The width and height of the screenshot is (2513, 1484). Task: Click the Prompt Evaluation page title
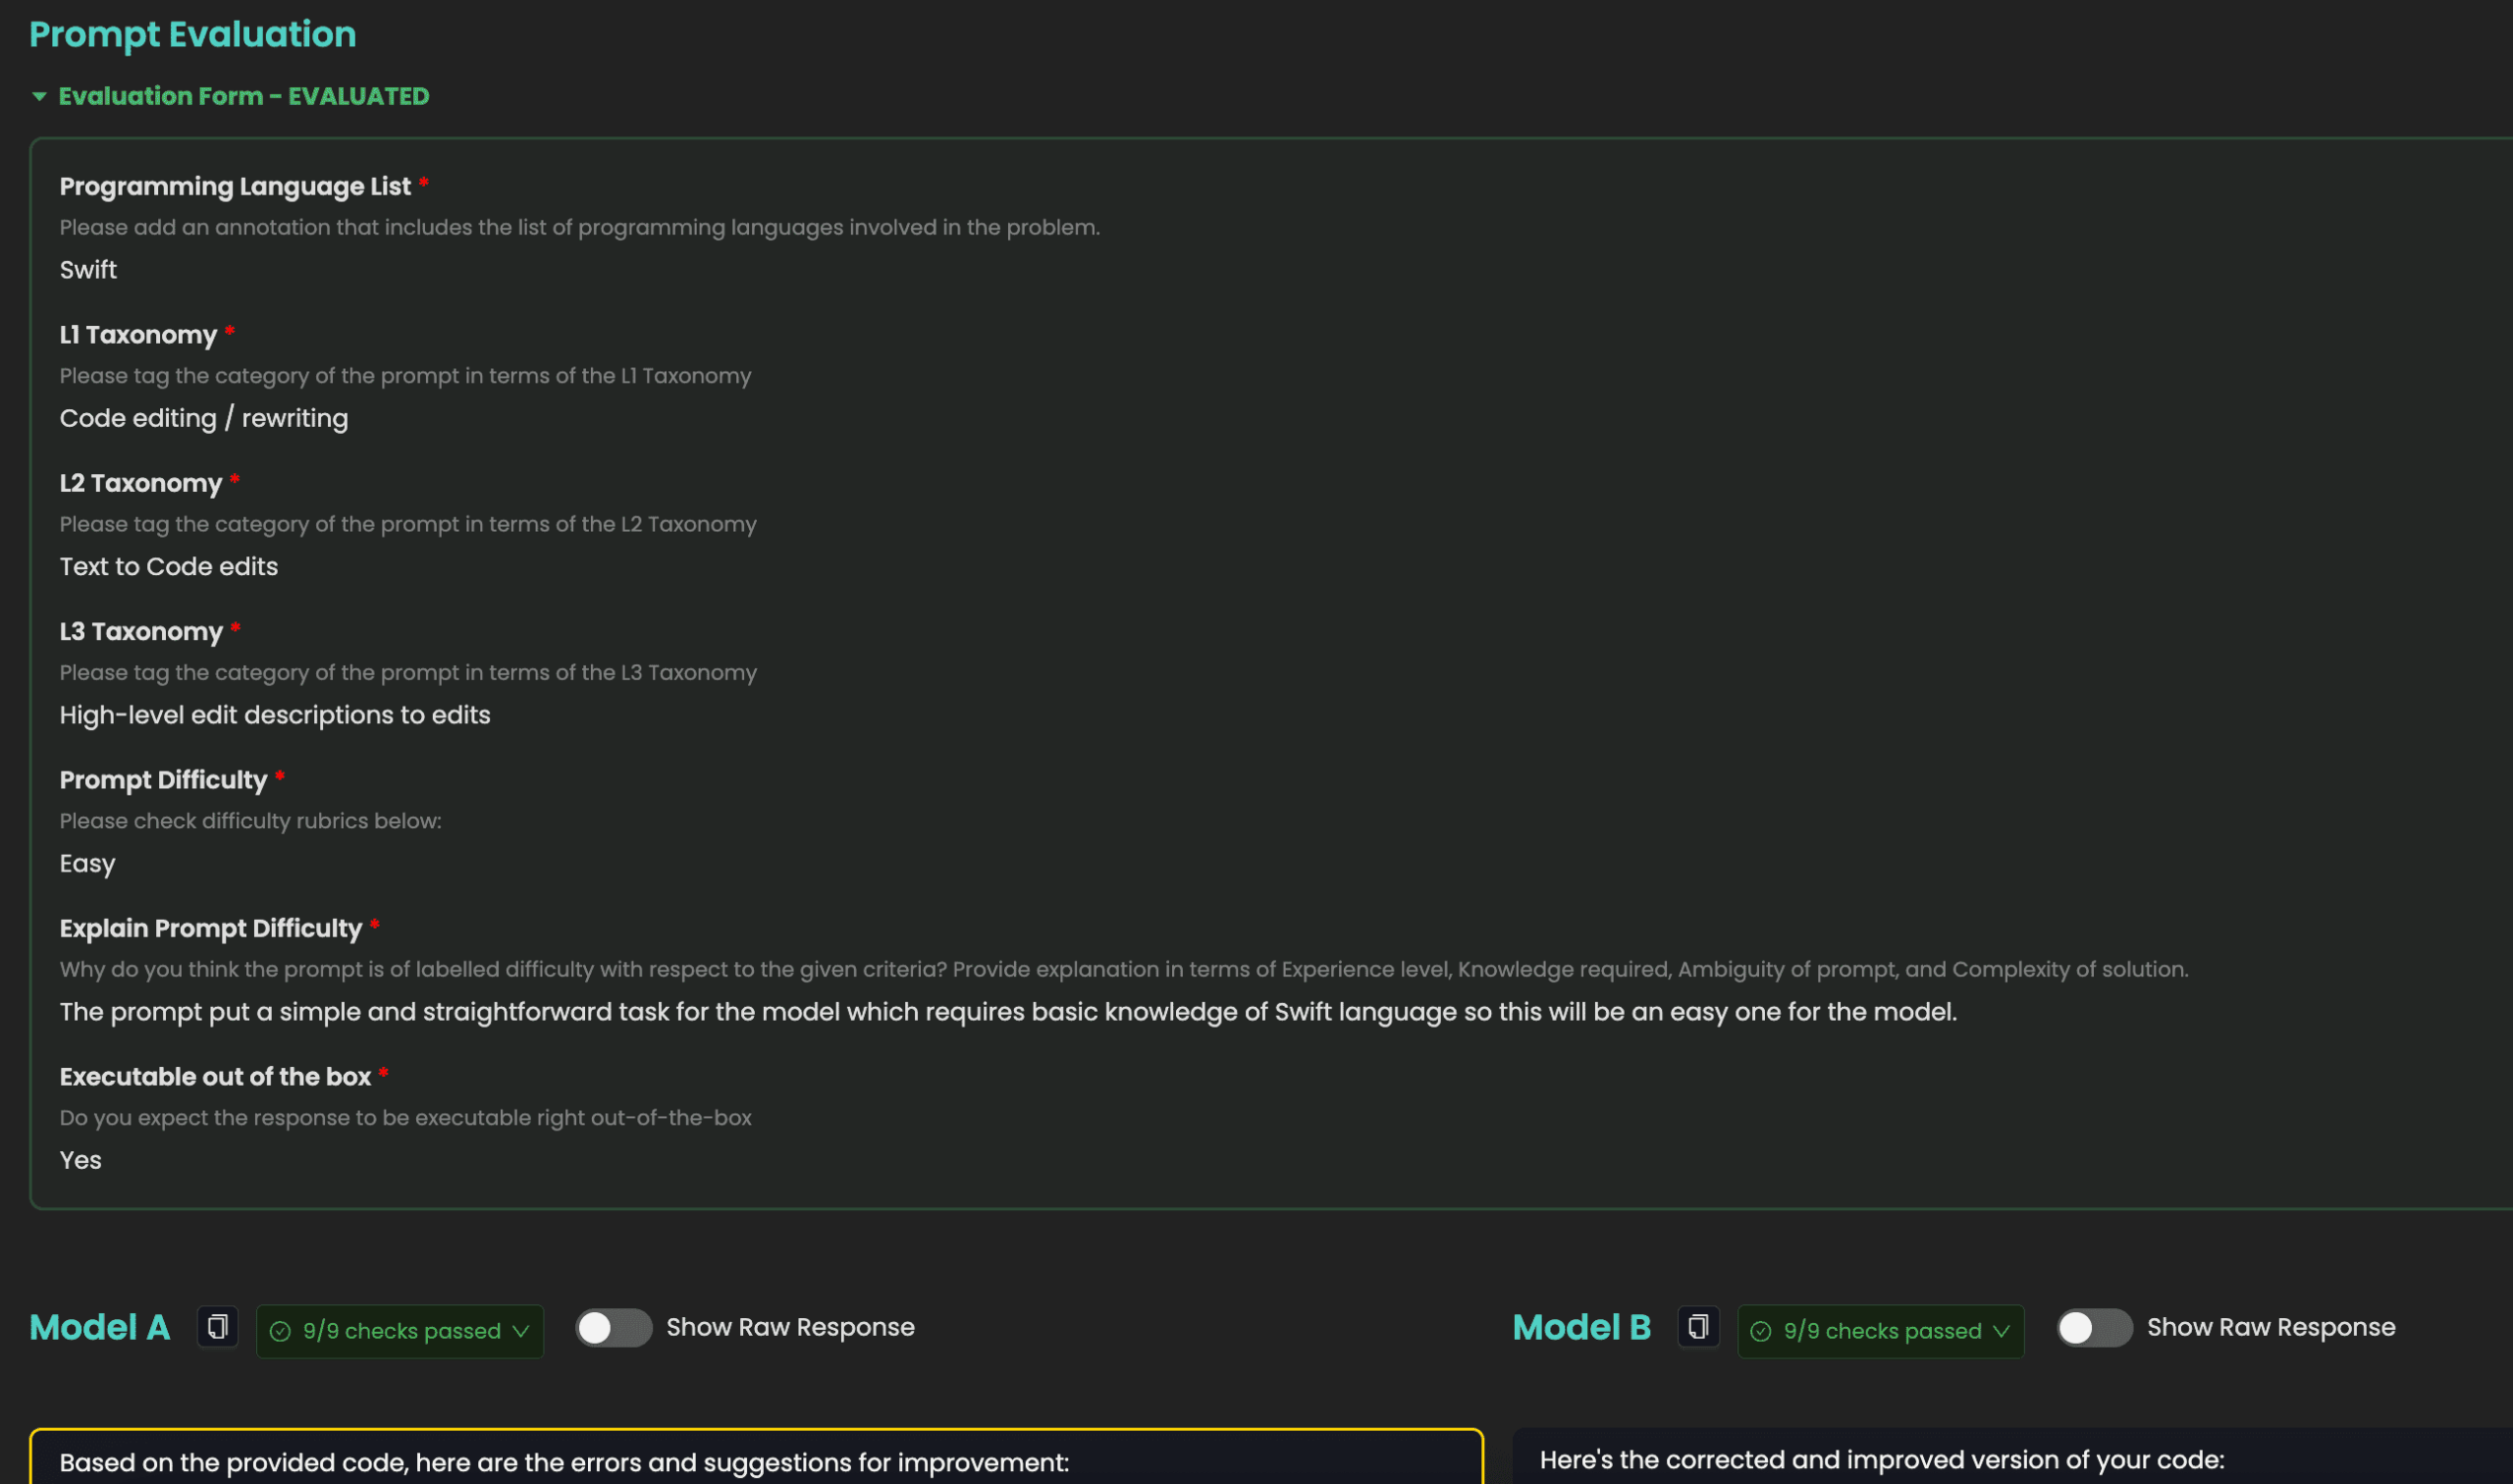click(192, 35)
